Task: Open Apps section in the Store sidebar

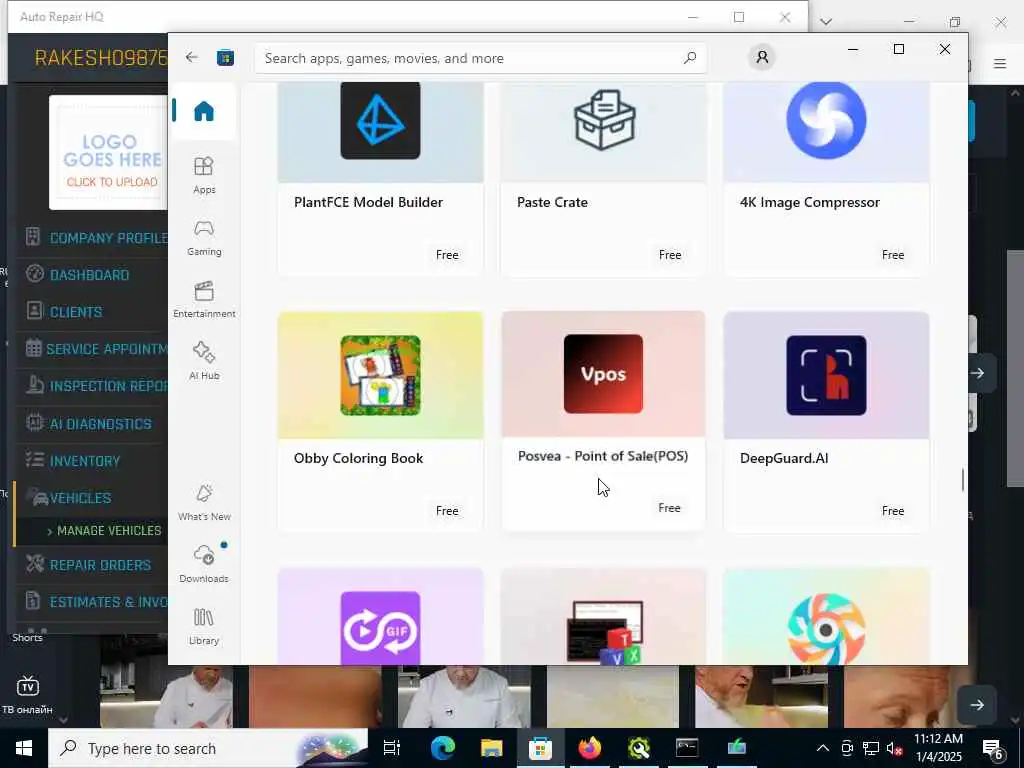Action: tap(204, 175)
